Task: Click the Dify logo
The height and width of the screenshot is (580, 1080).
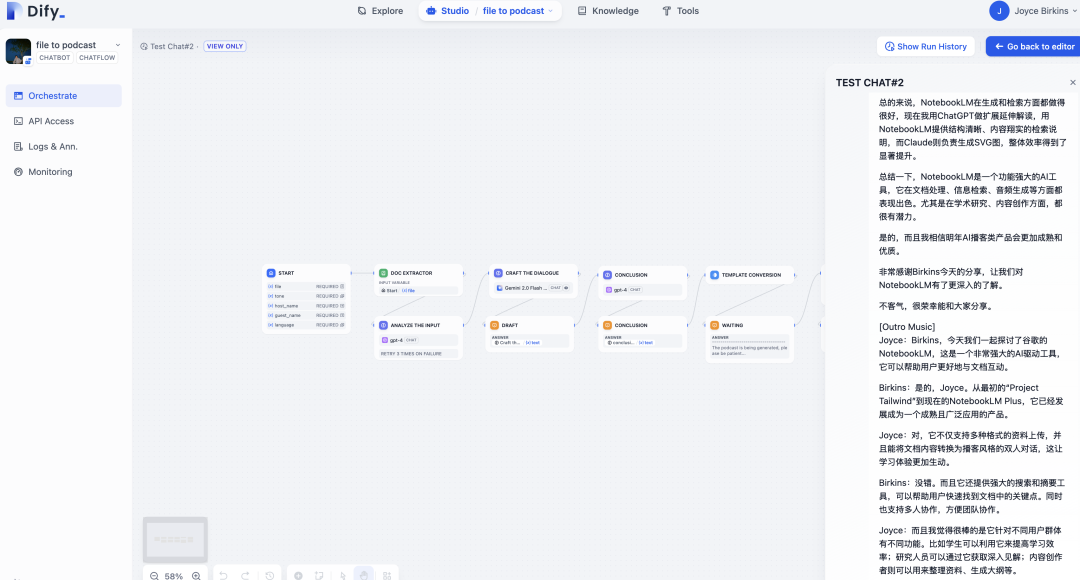Action: coord(36,11)
